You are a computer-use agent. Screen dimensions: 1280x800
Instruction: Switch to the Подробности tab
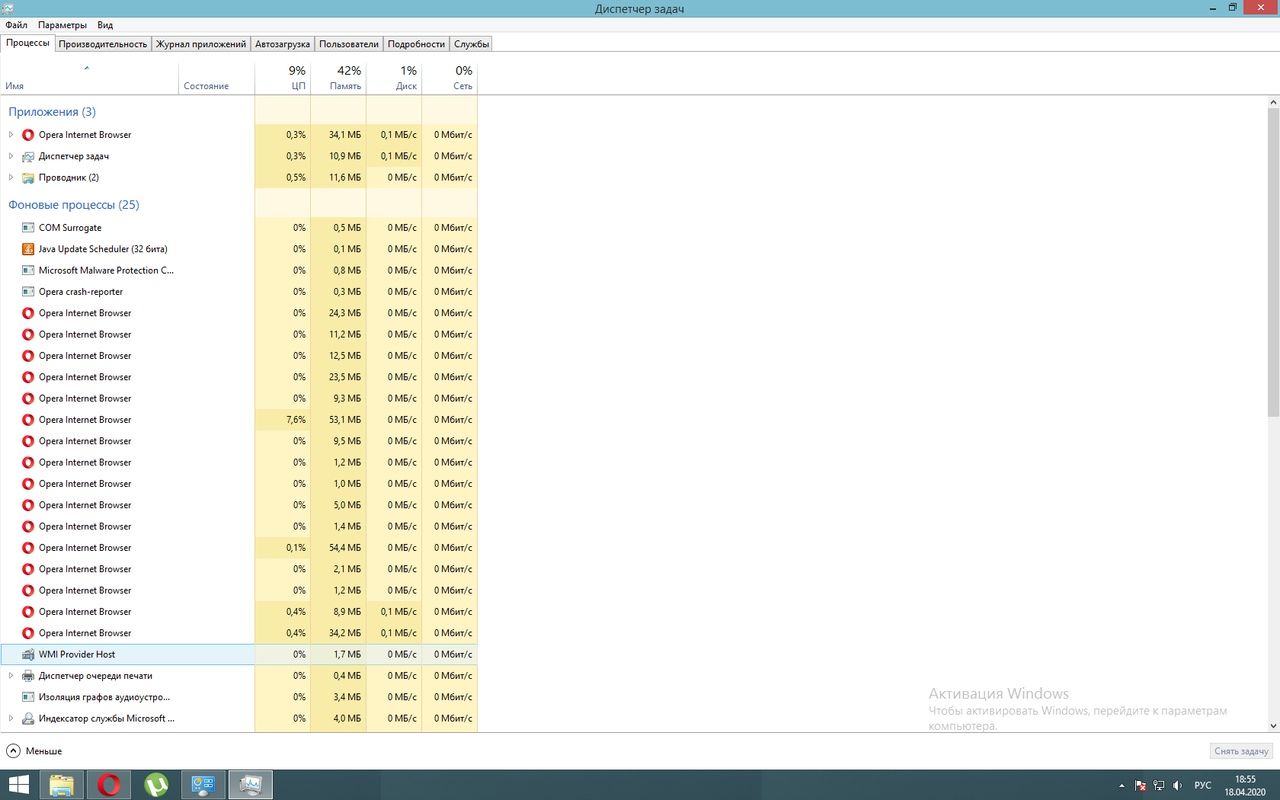[x=416, y=44]
